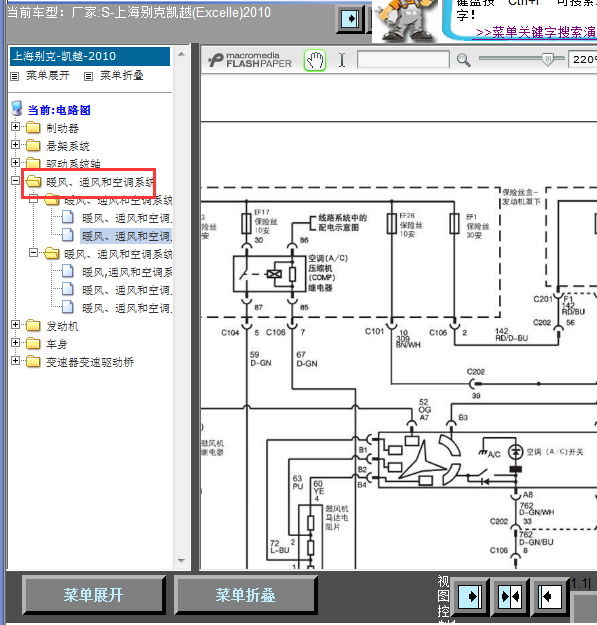
Task: Open the 暖风,通风和空调系 document with comma
Action: point(127,272)
